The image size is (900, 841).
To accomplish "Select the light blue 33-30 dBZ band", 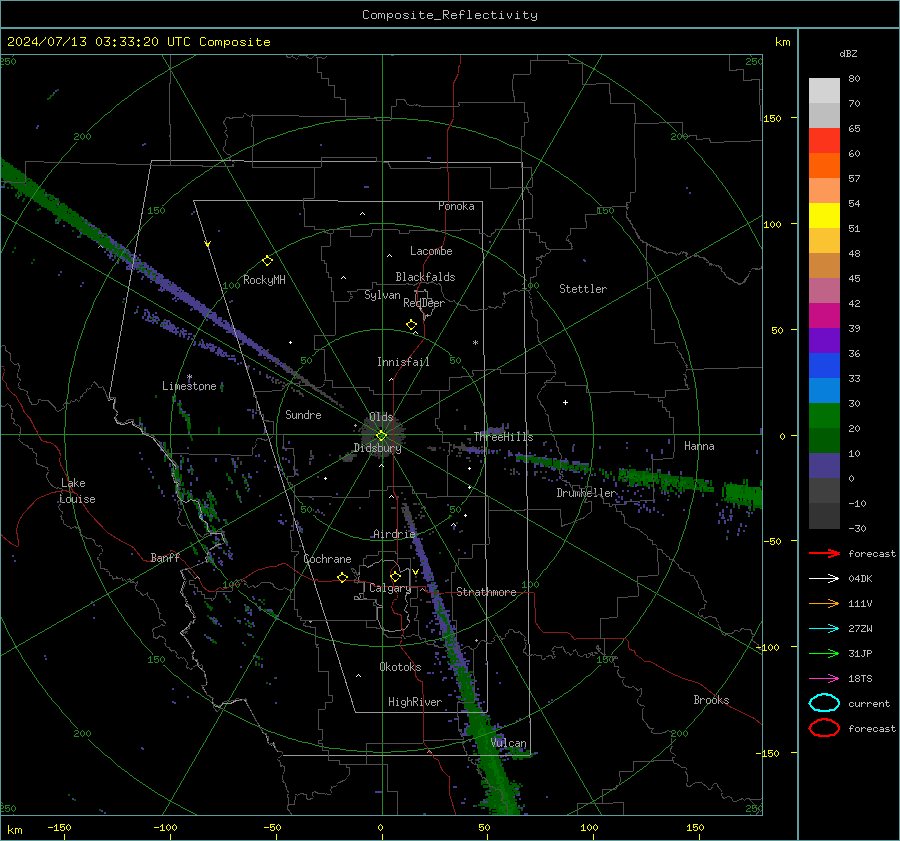I will (824, 390).
